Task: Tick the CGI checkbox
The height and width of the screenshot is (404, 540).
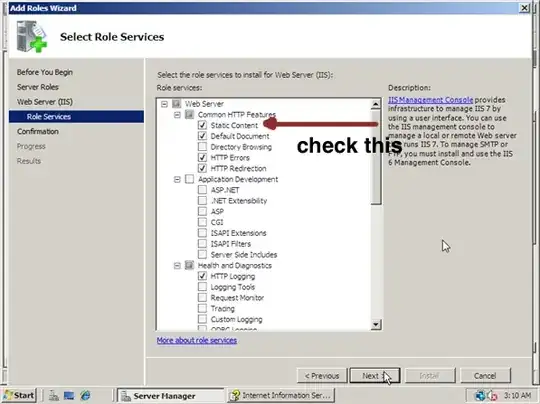Action: pos(202,222)
